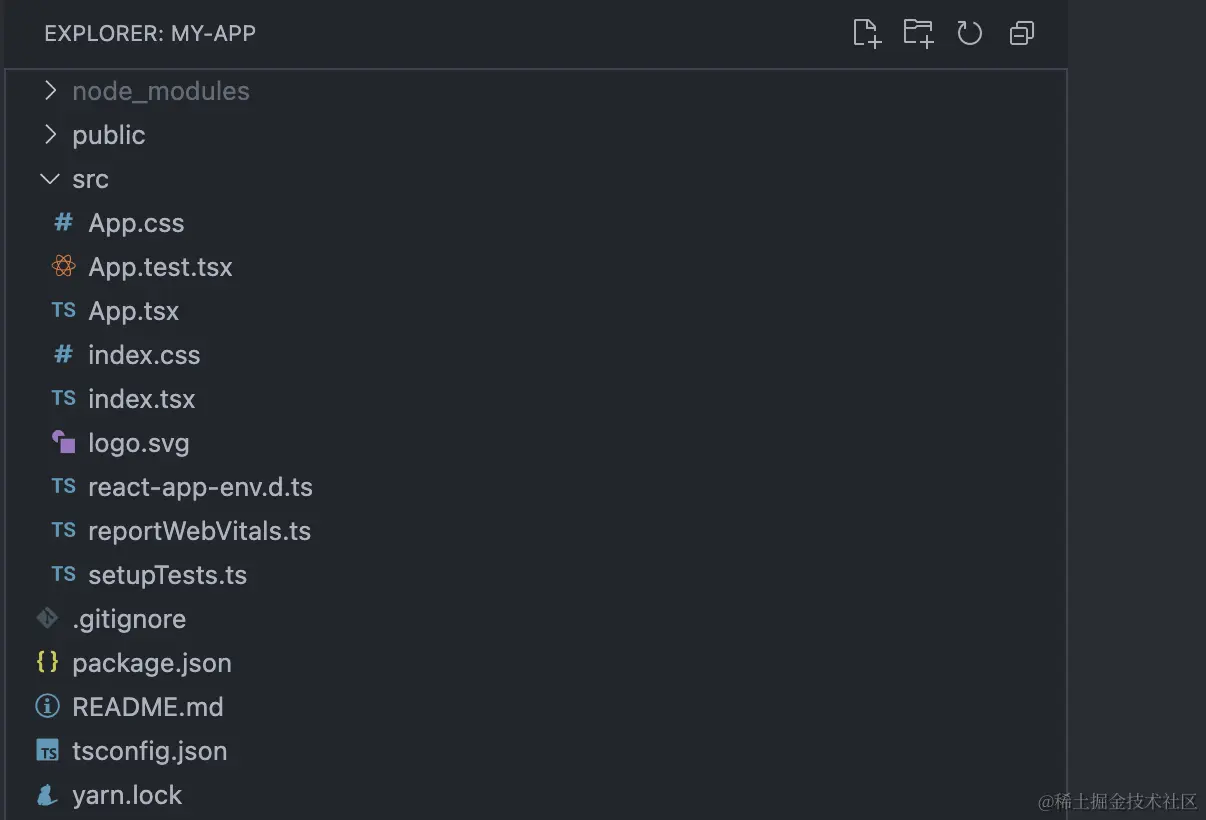1206x820 pixels.
Task: Click the purple logo.svg file icon
Action: click(x=64, y=443)
